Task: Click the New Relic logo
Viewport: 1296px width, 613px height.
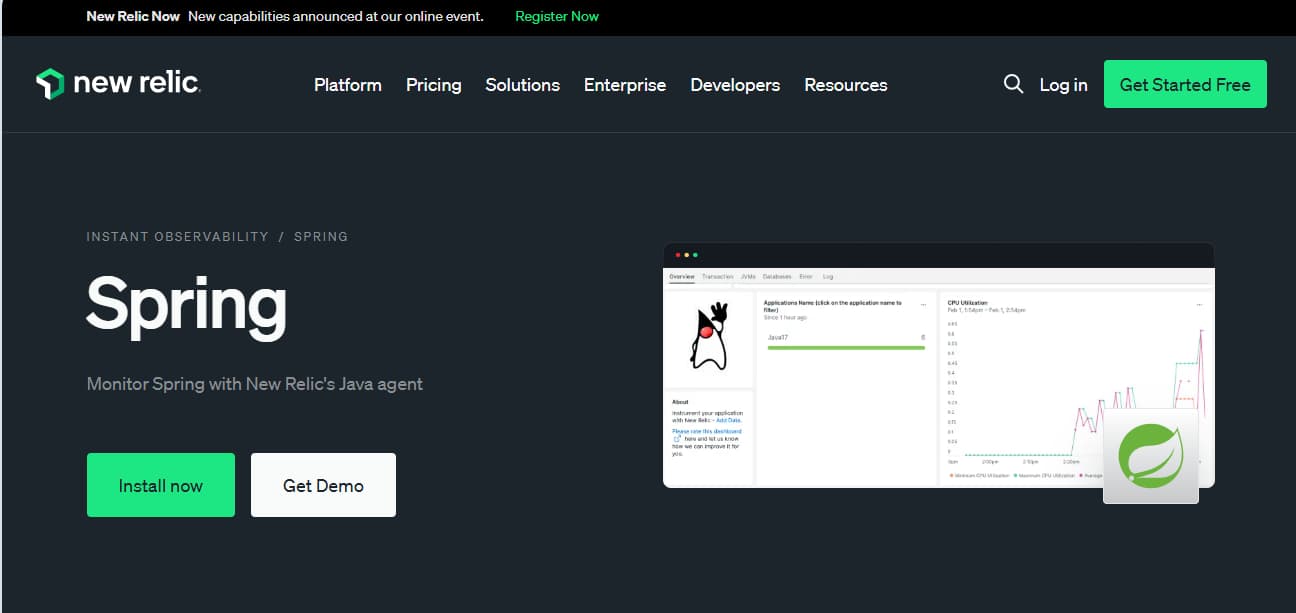Action: coord(118,84)
